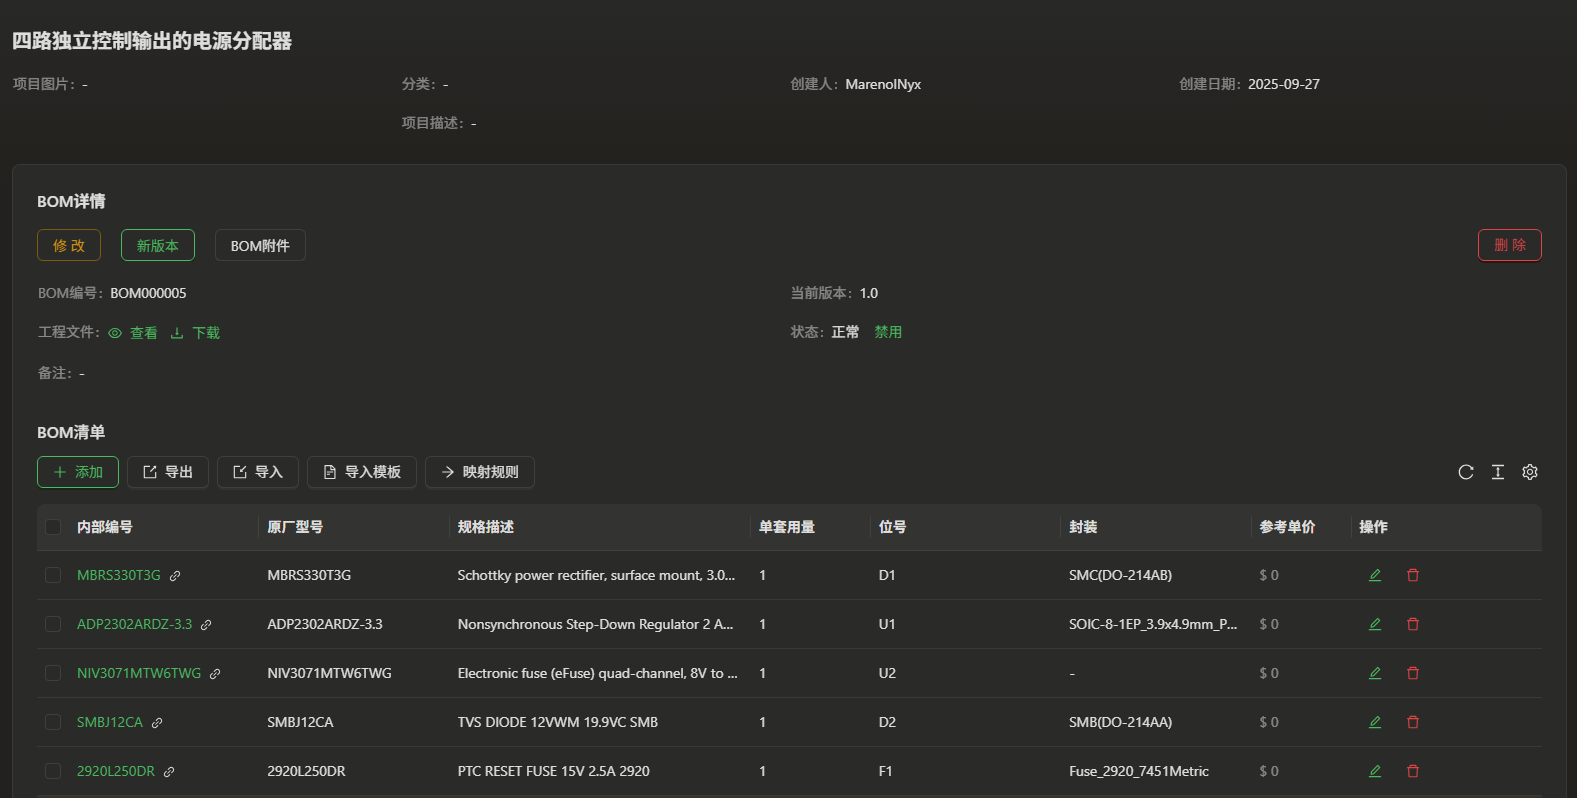Viewport: 1577px width, 798px height.
Task: Click the link icon beside the MBRS330T3G code
Action: coord(175,576)
